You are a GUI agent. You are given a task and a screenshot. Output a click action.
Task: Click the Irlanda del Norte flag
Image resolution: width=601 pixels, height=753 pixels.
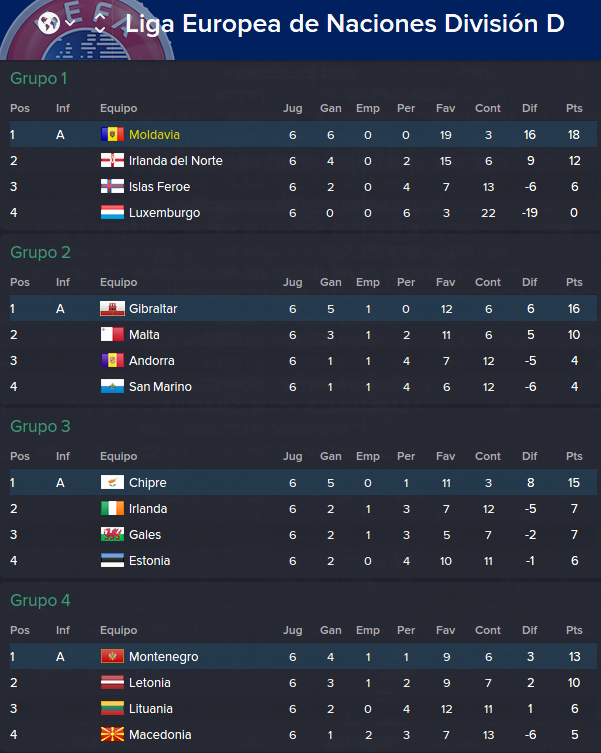pos(112,160)
